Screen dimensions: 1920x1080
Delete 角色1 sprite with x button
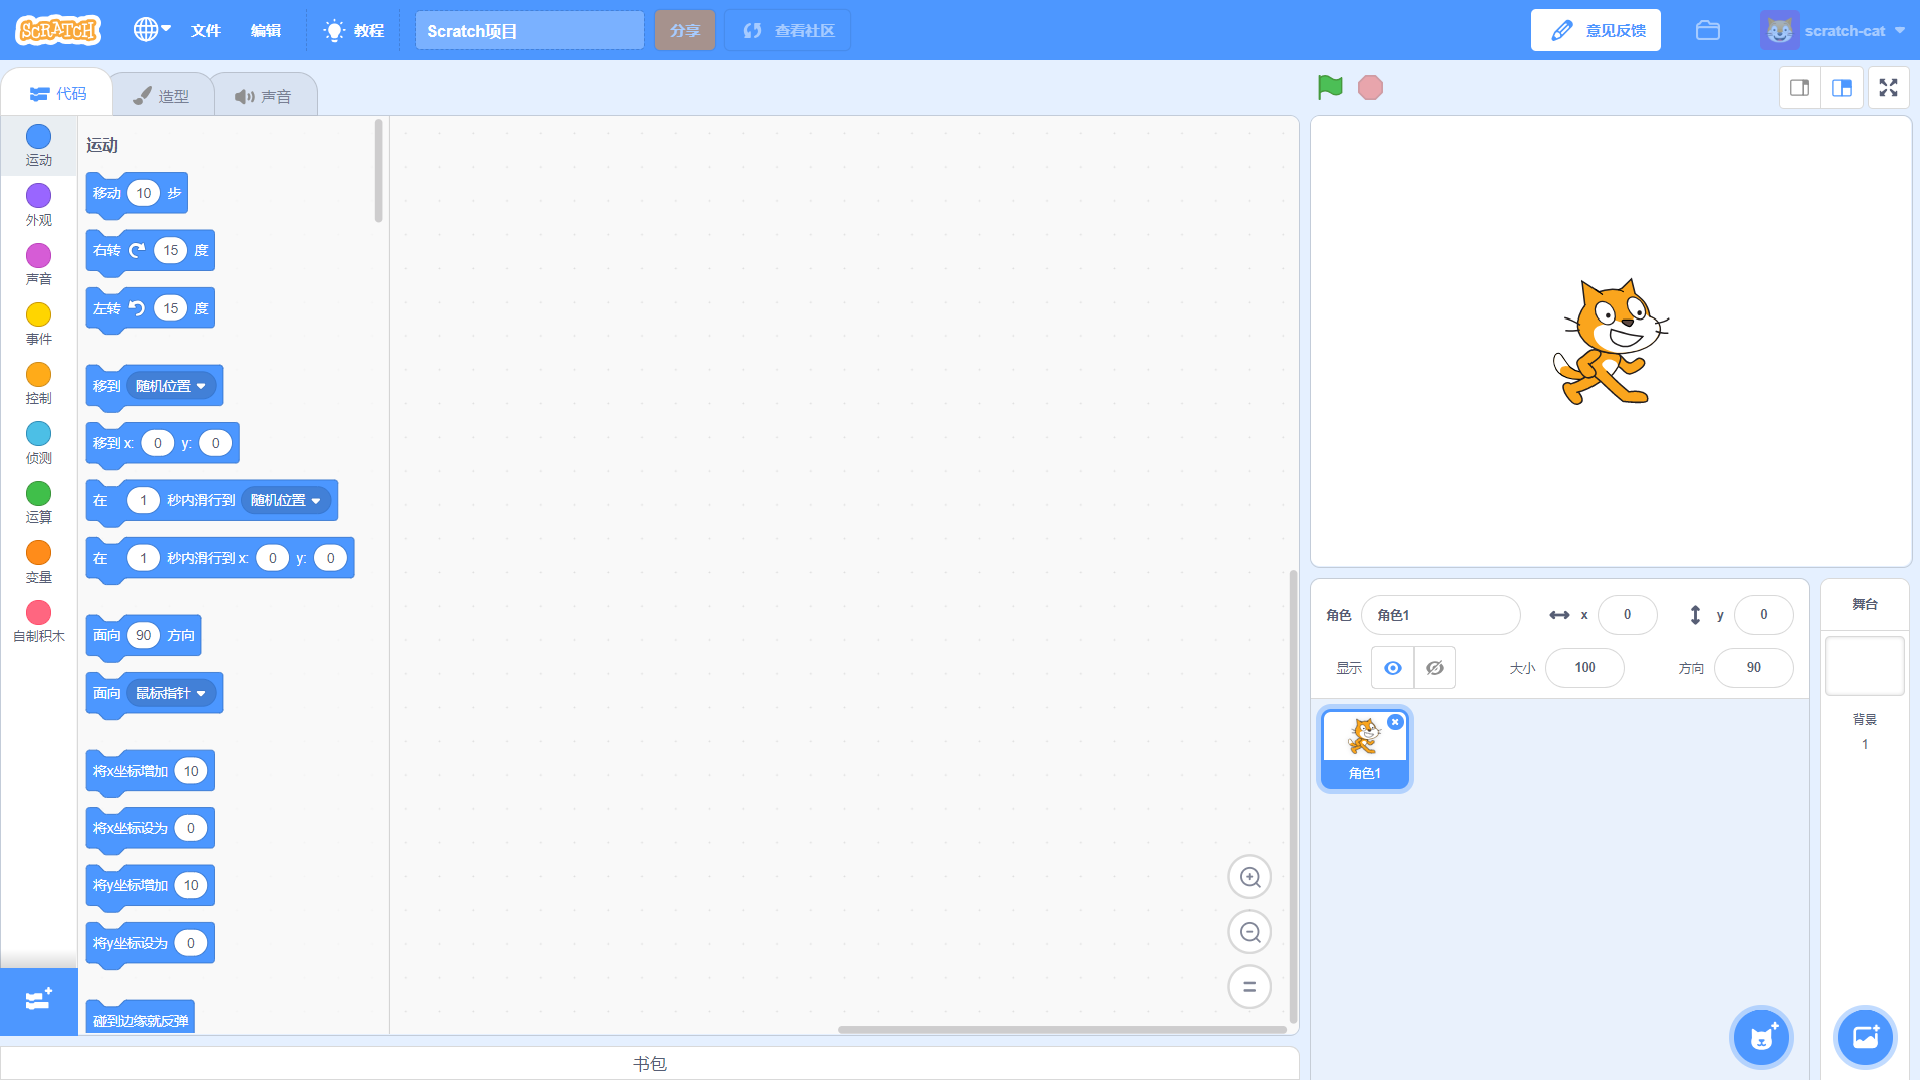[1396, 722]
